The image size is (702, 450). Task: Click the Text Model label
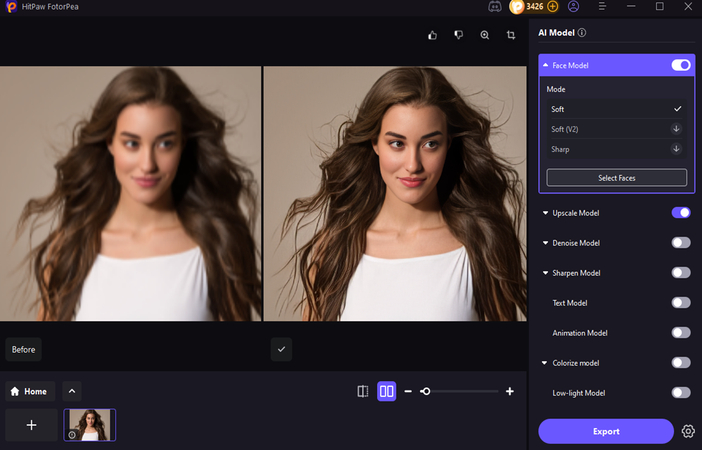(569, 303)
